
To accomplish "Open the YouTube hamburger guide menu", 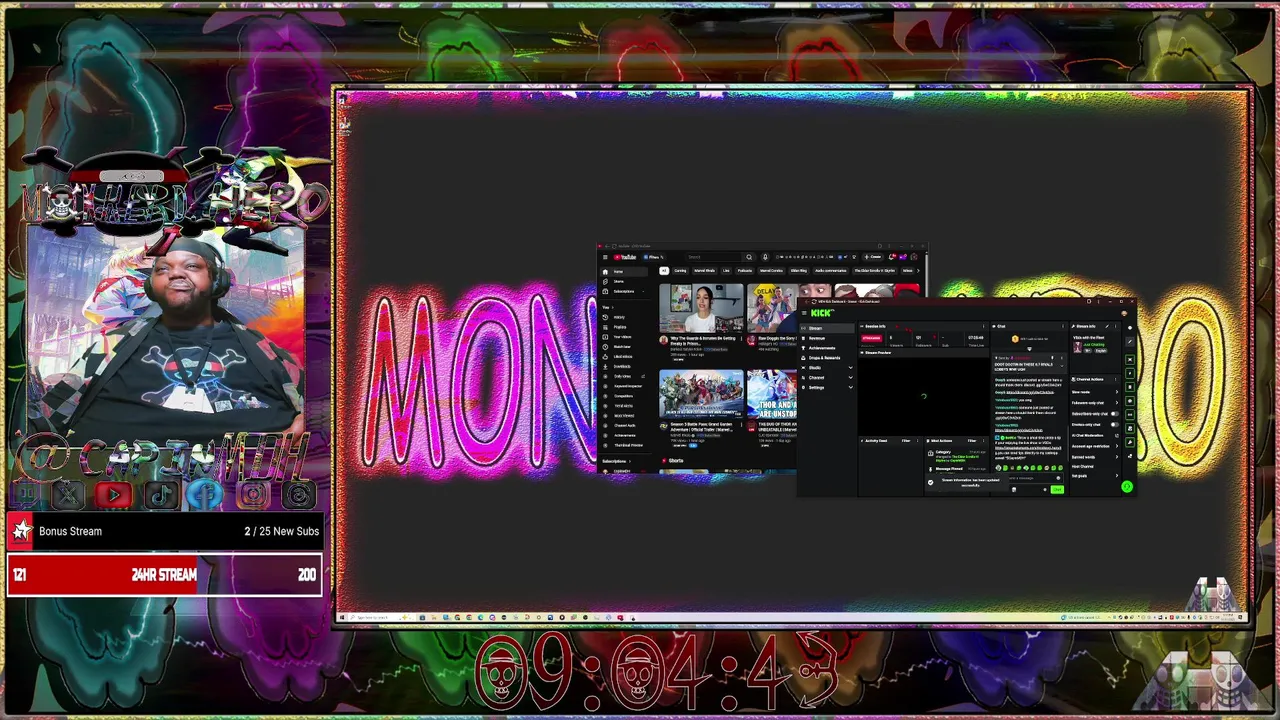I will click(x=605, y=257).
